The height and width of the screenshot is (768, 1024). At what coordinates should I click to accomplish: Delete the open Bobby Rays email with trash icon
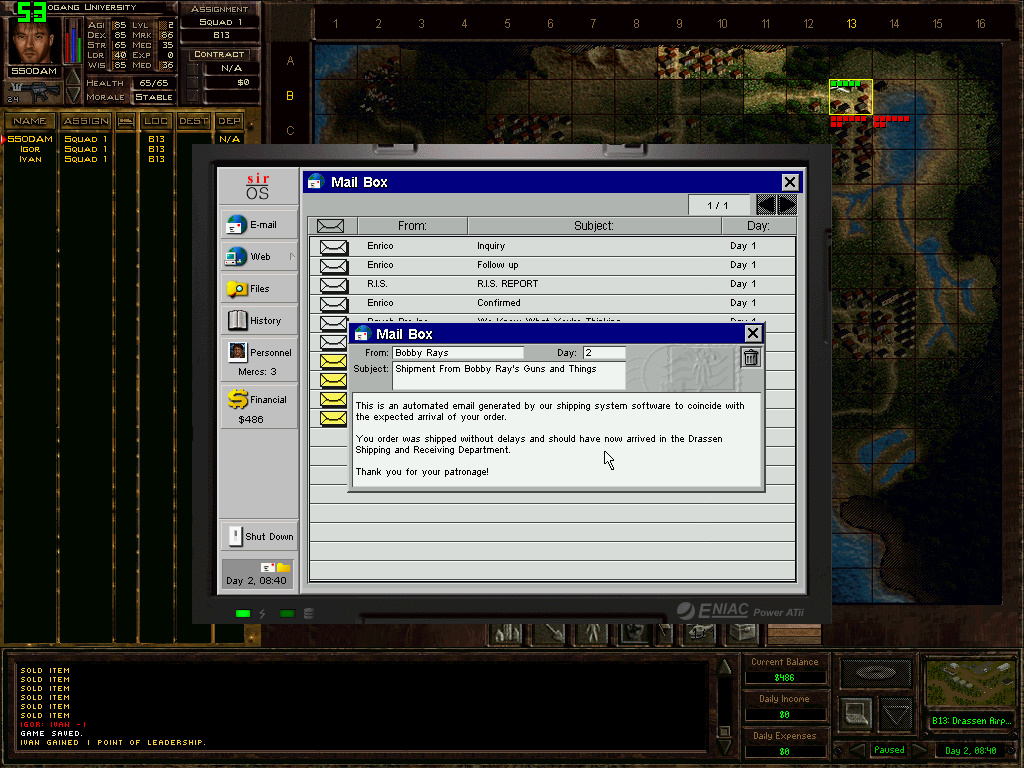click(751, 358)
